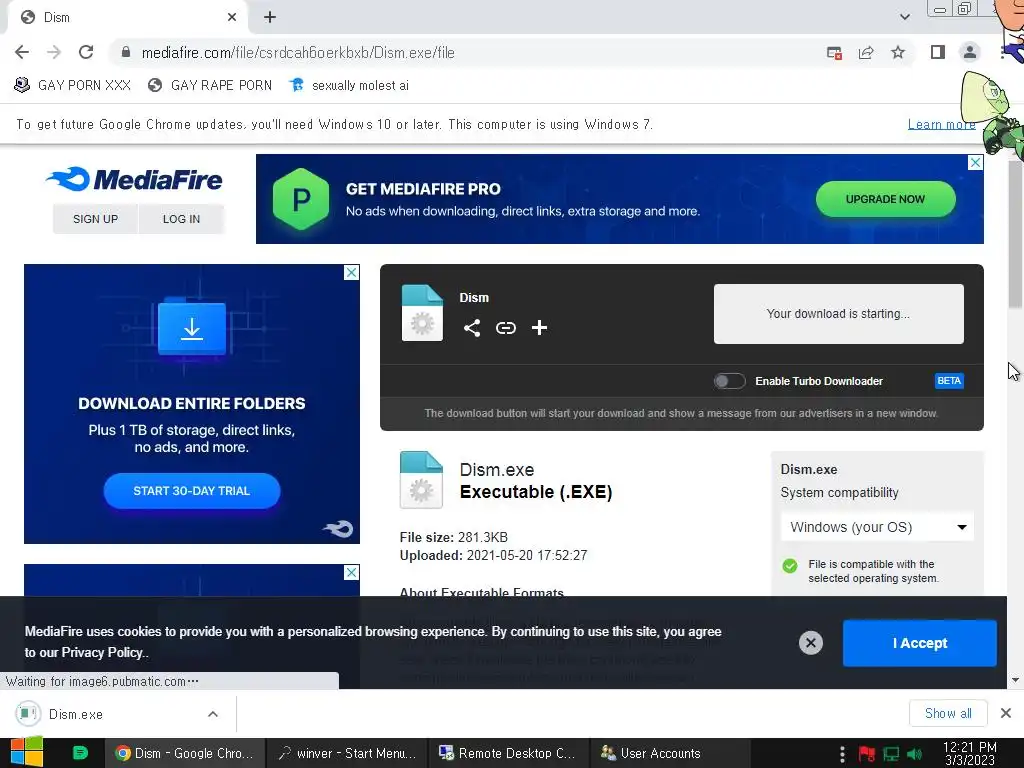The height and width of the screenshot is (768, 1024).
Task: Click the MediaFire logo
Action: (135, 179)
